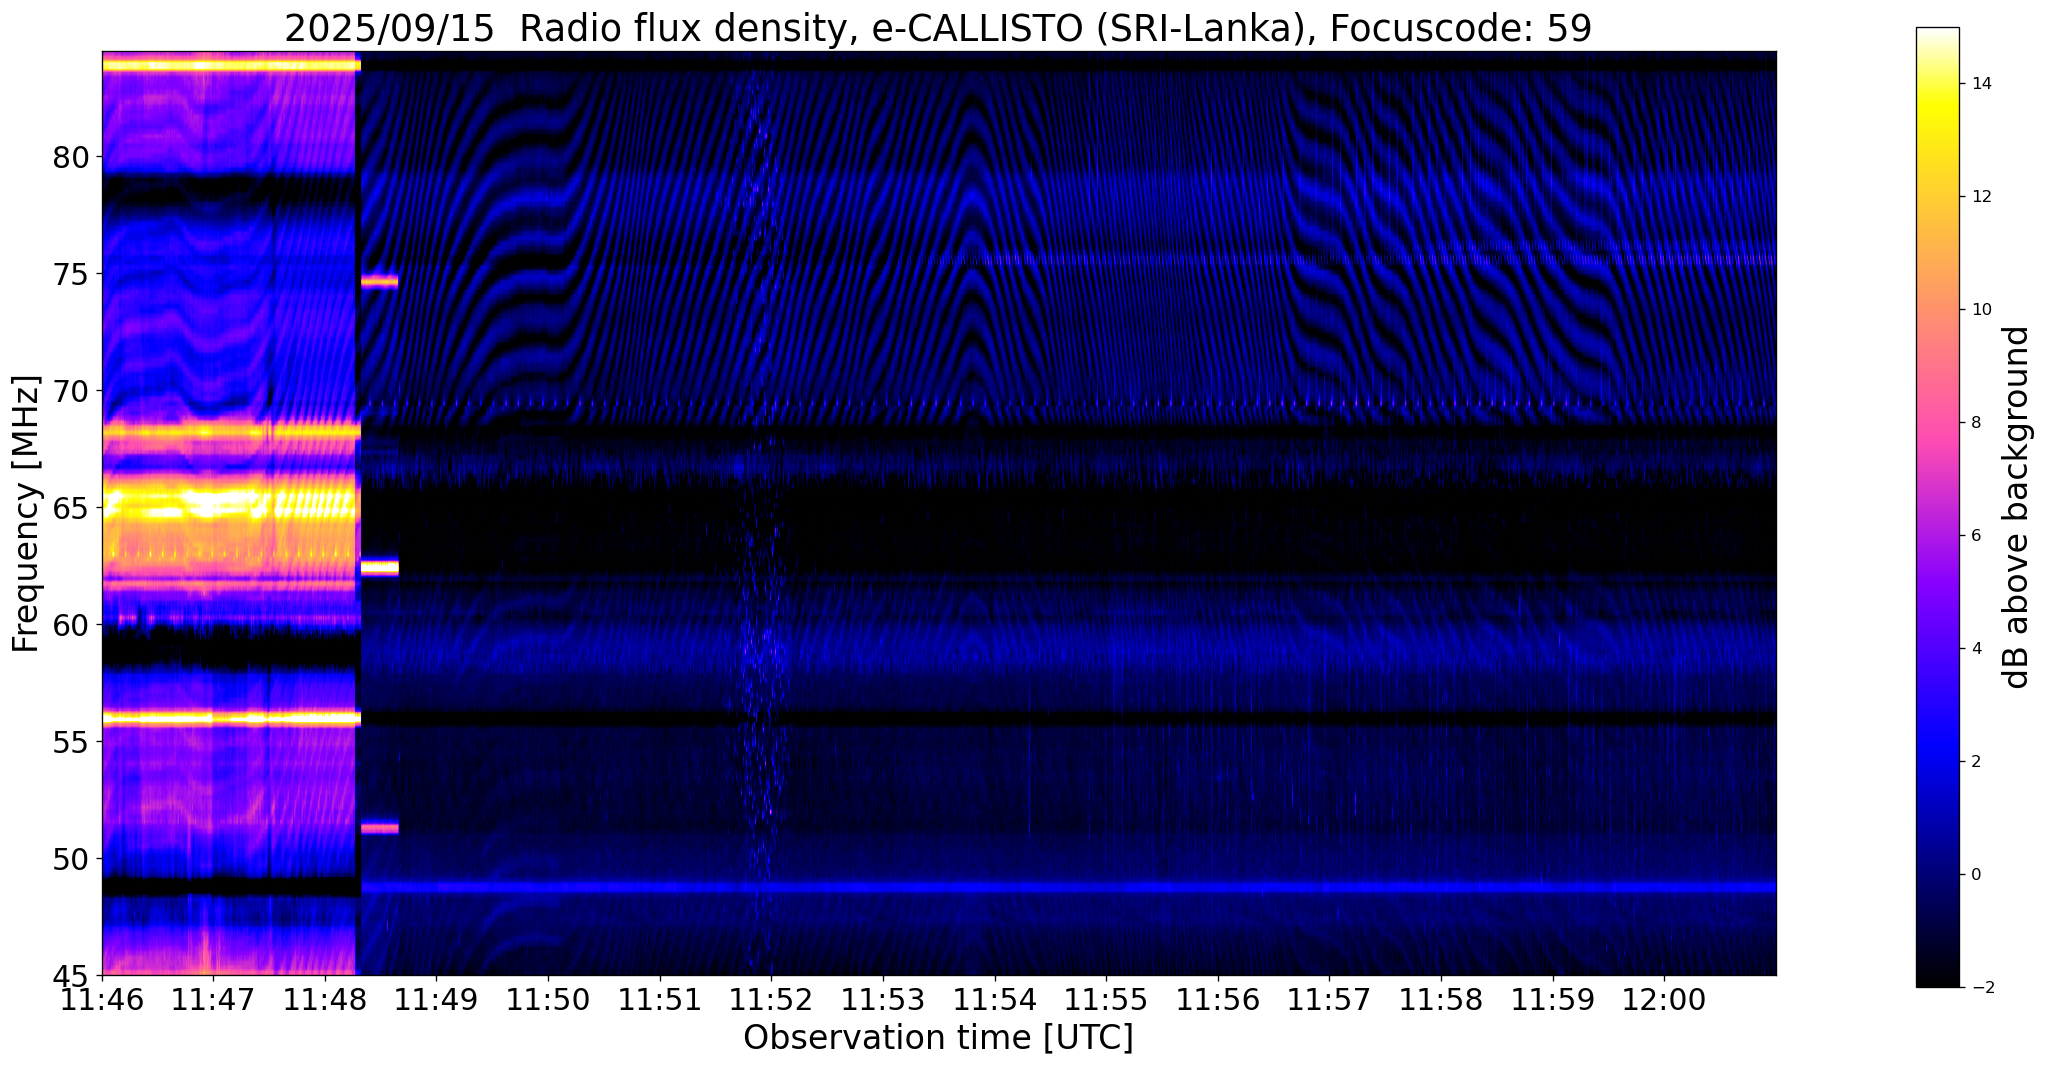Click the colorbar tick value 12
This screenshot has width=2047, height=1067.
(x=1981, y=197)
